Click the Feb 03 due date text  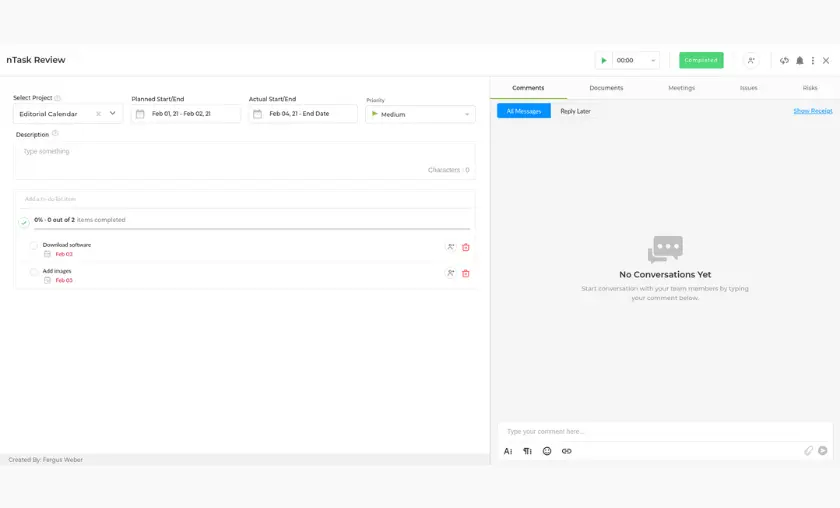(64, 280)
